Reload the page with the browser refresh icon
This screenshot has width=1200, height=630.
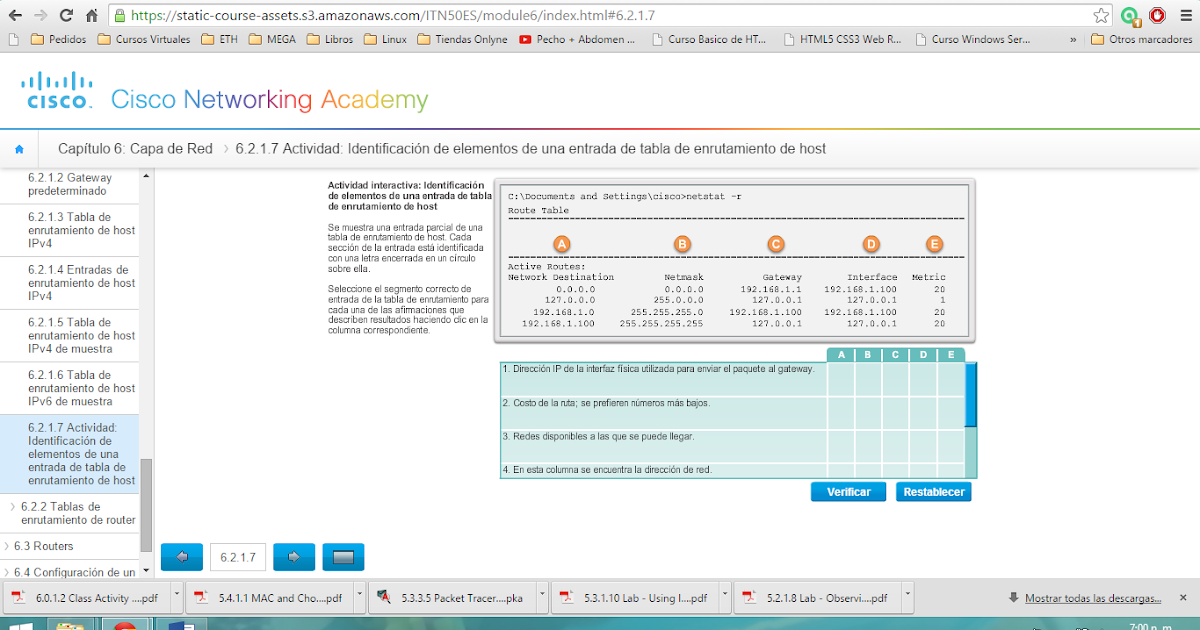(x=64, y=15)
